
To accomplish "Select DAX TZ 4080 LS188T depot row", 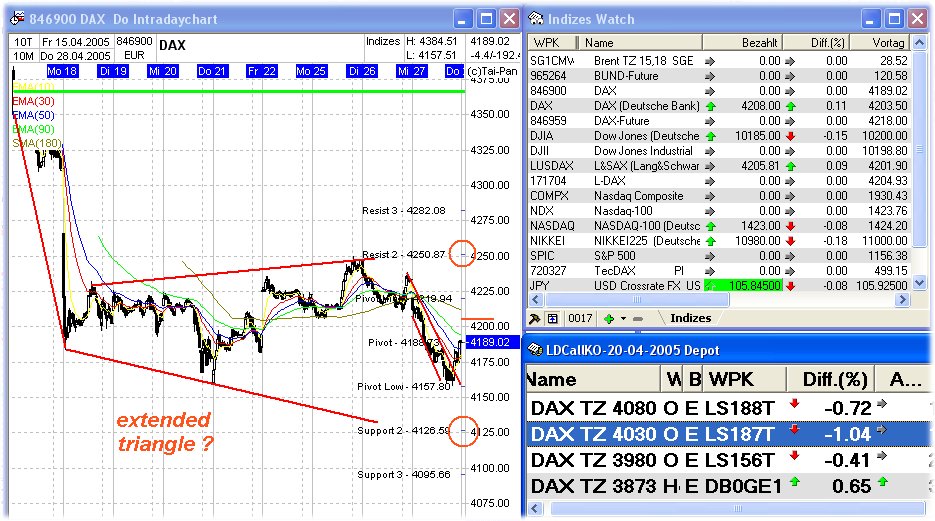I will (729, 408).
